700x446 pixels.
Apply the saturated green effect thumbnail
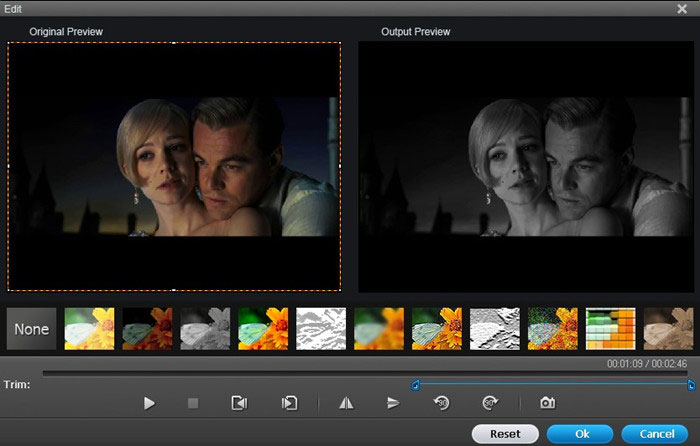click(x=263, y=329)
